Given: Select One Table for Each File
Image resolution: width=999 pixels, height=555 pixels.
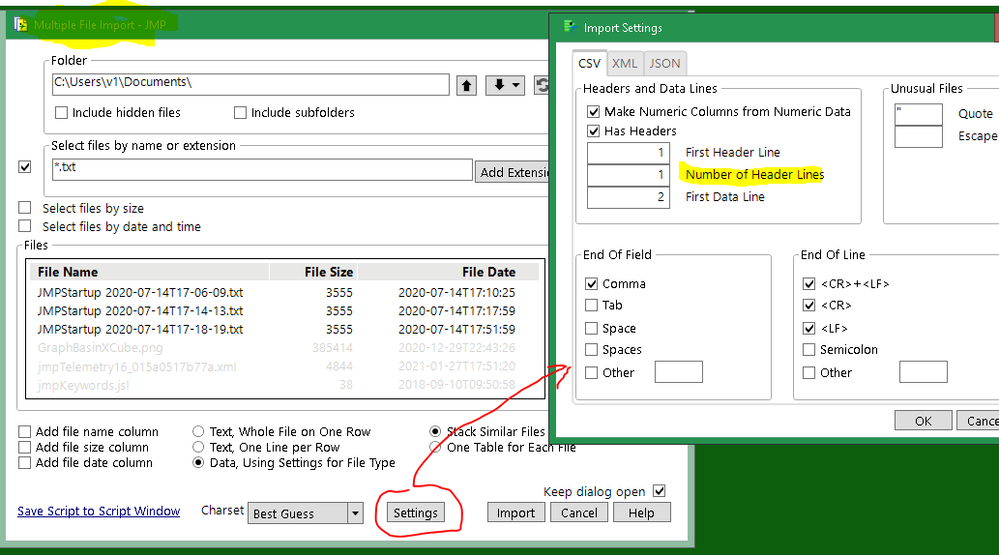Looking at the screenshot, I should click(435, 447).
